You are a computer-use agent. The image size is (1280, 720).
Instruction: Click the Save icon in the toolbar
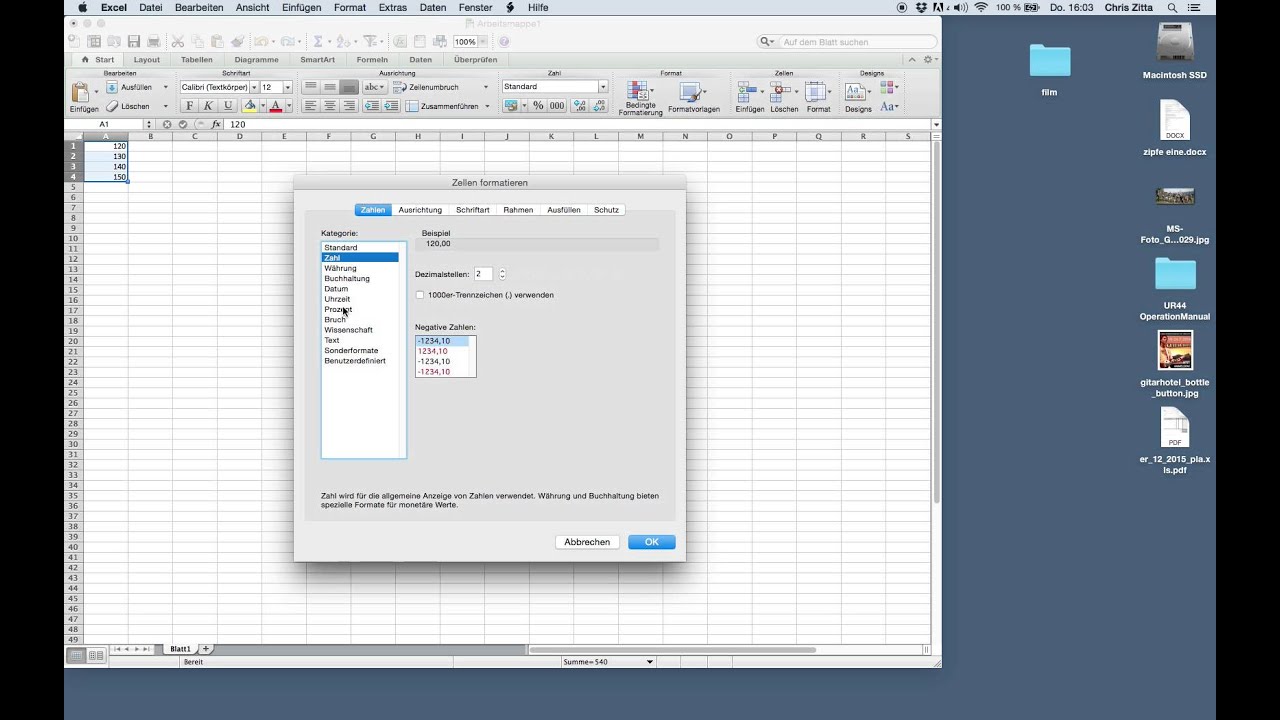coord(133,41)
